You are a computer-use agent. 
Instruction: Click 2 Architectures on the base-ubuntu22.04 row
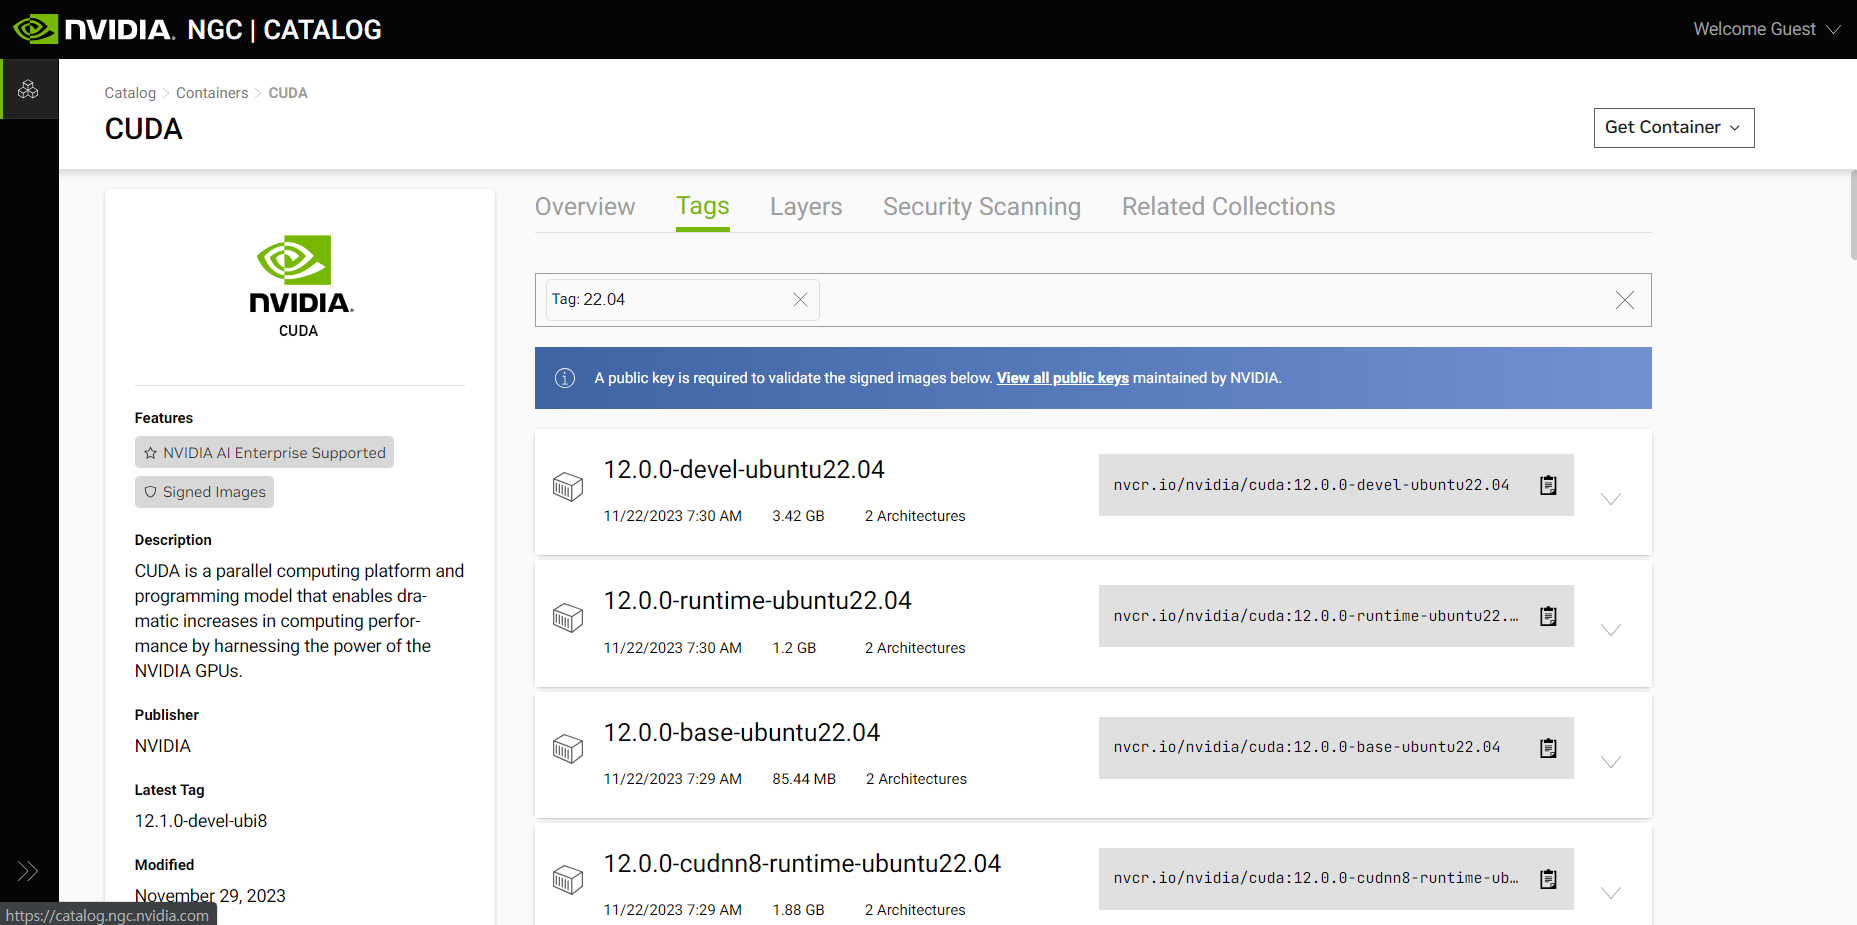[916, 779]
